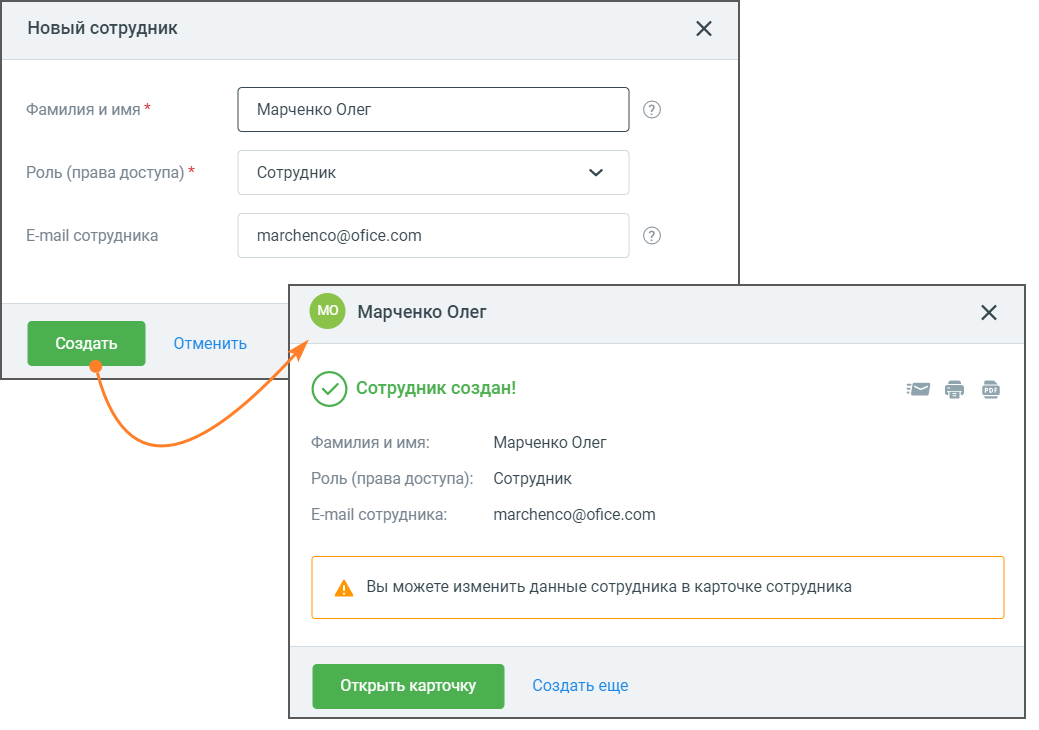1039x730 pixels.
Task: Click the Марченко Олег title in dialog header
Action: pyautogui.click(x=422, y=311)
